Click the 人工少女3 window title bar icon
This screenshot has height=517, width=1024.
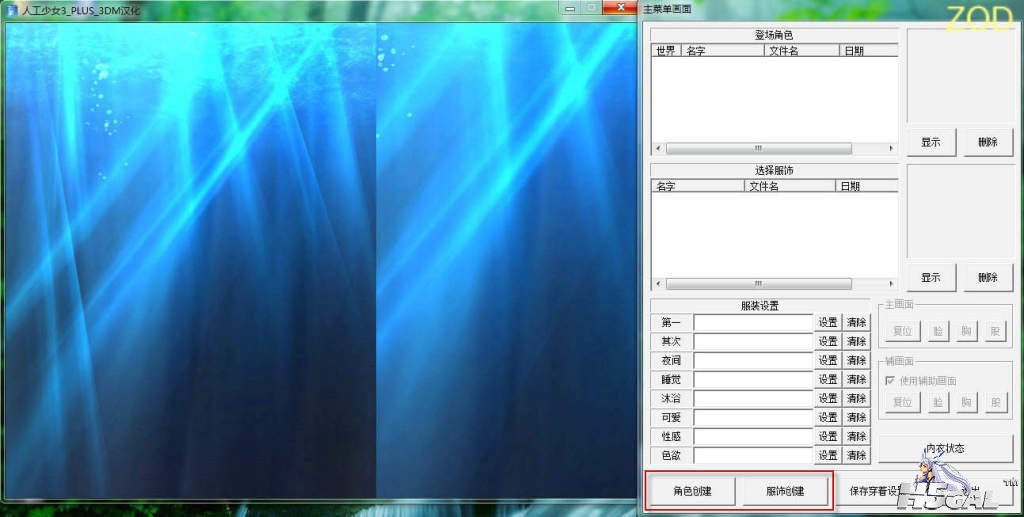[12, 10]
